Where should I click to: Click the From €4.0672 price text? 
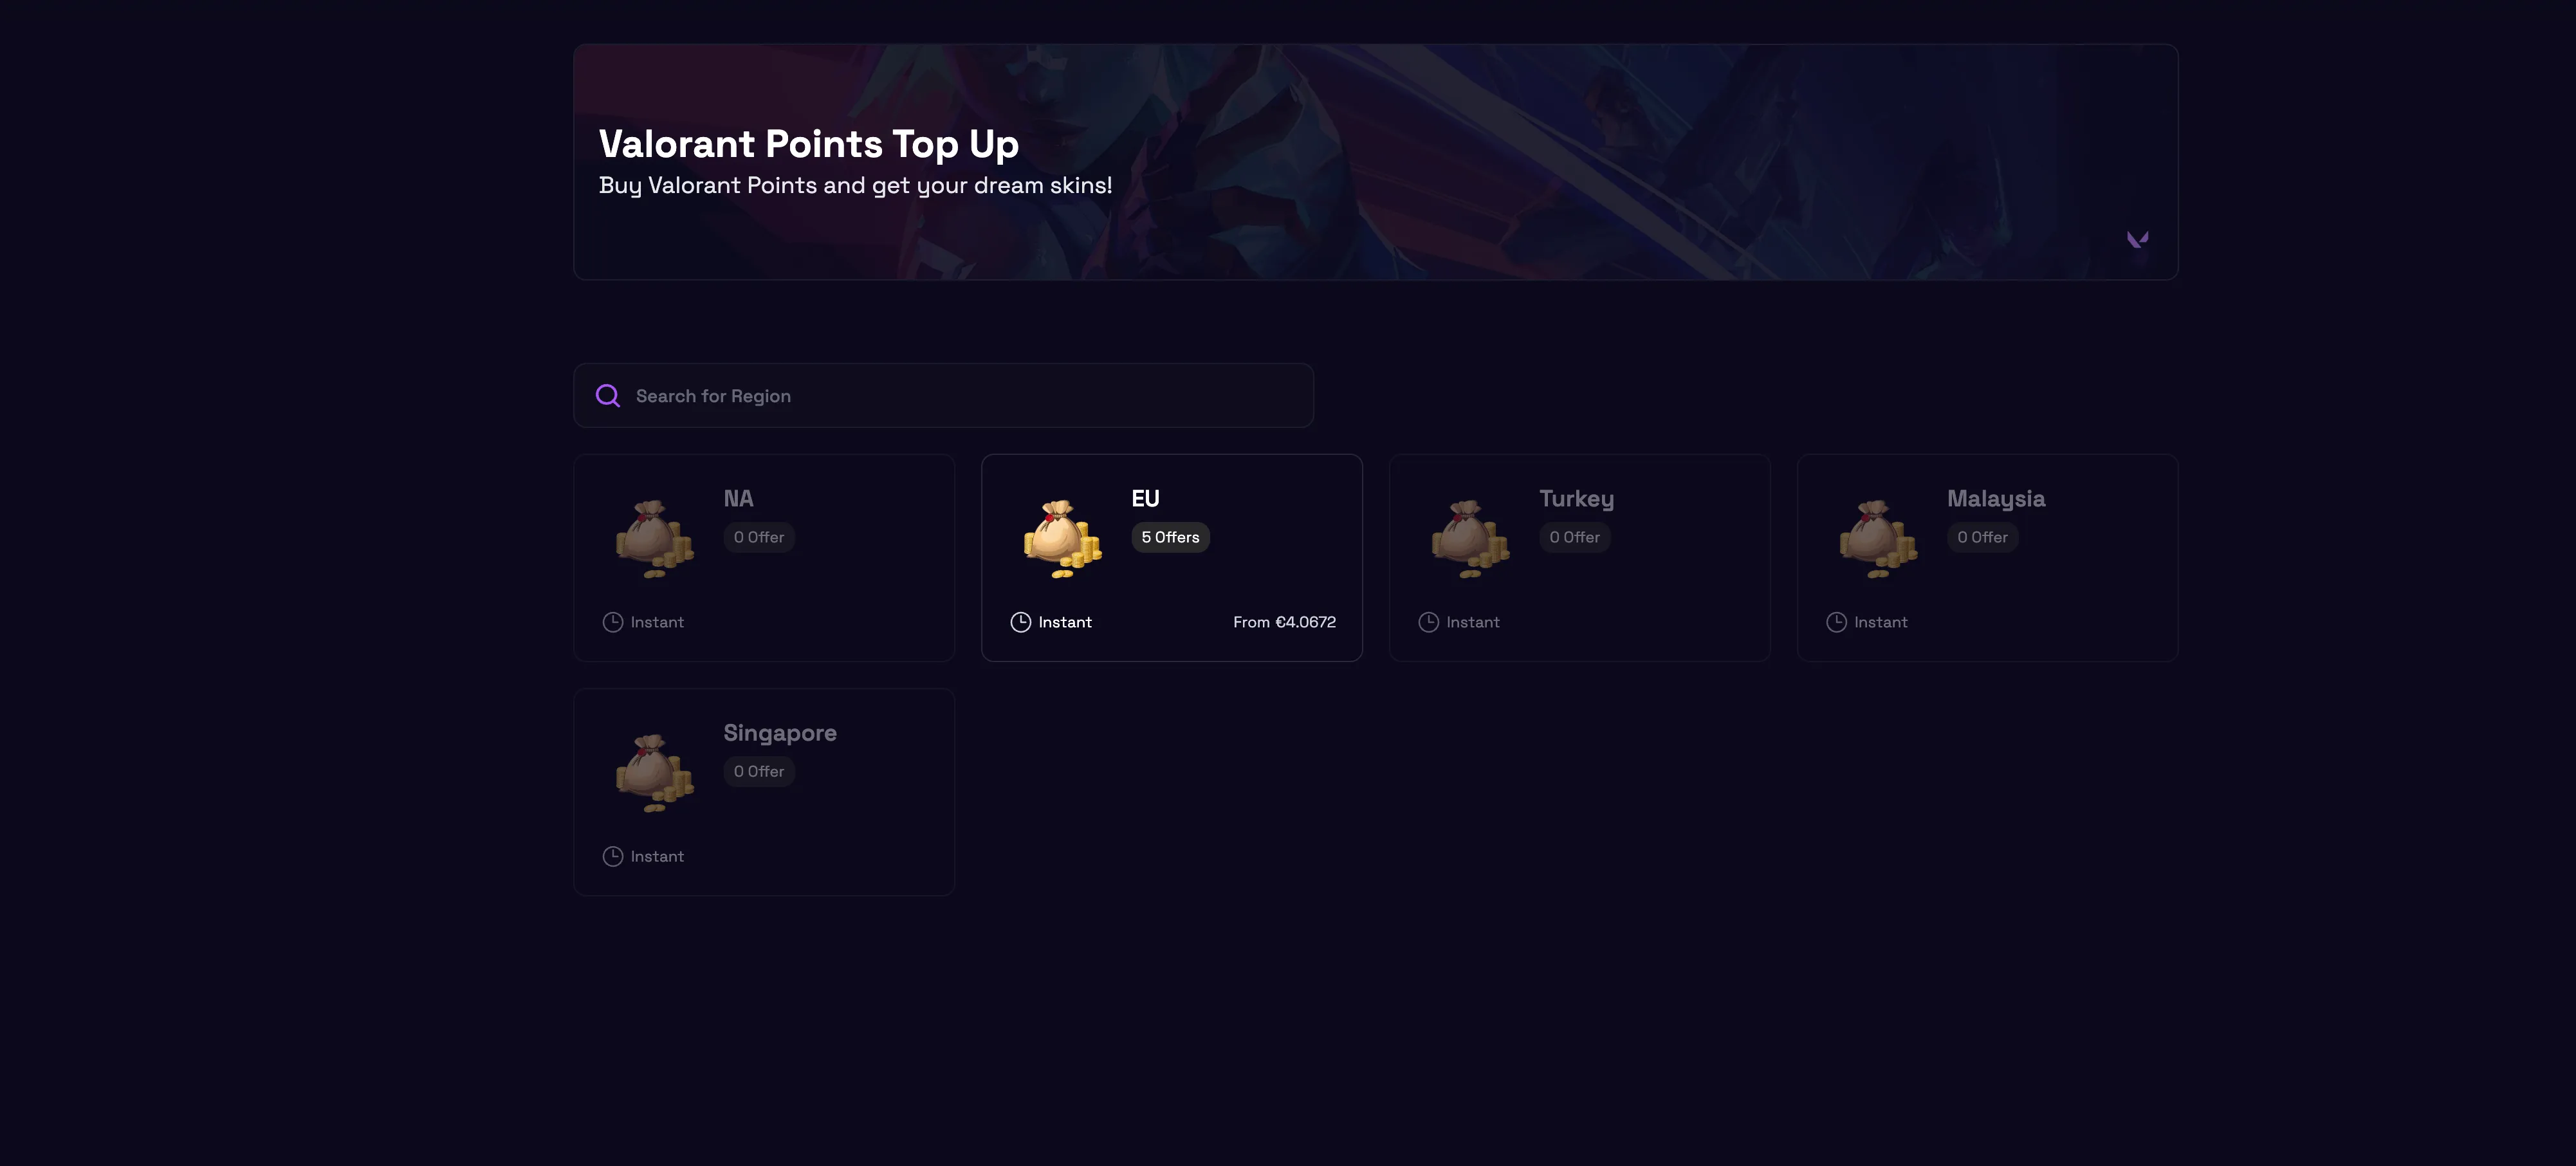[1285, 621]
